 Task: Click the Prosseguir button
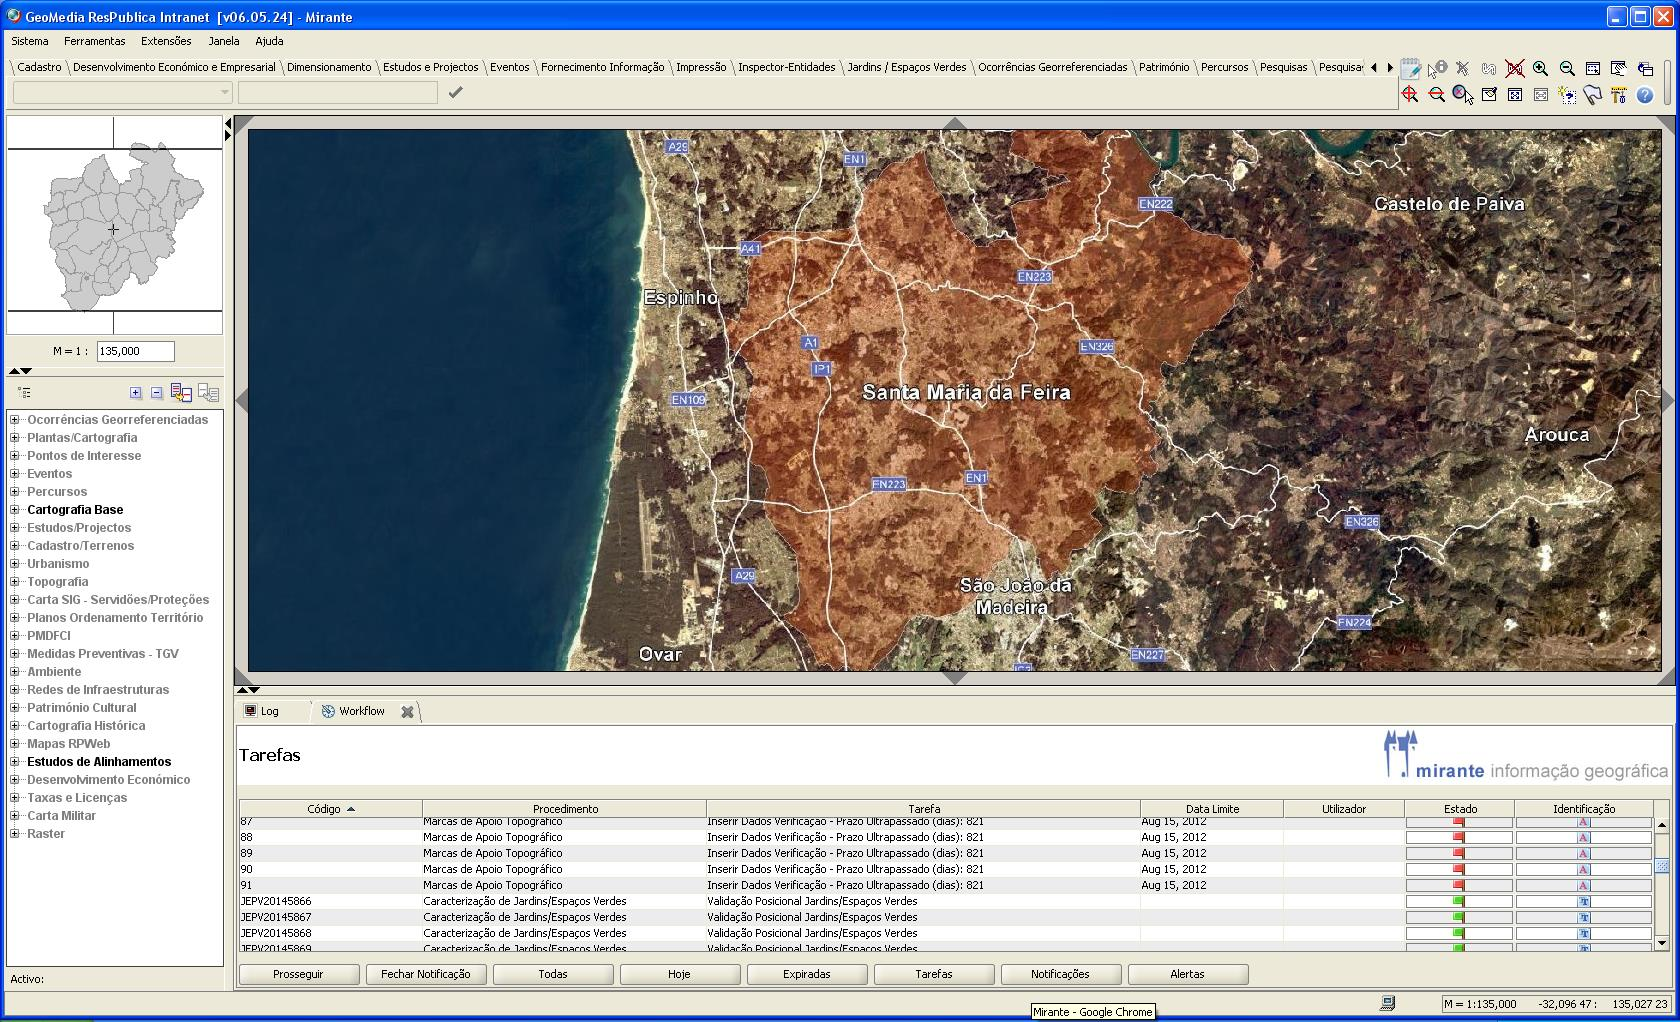click(298, 974)
